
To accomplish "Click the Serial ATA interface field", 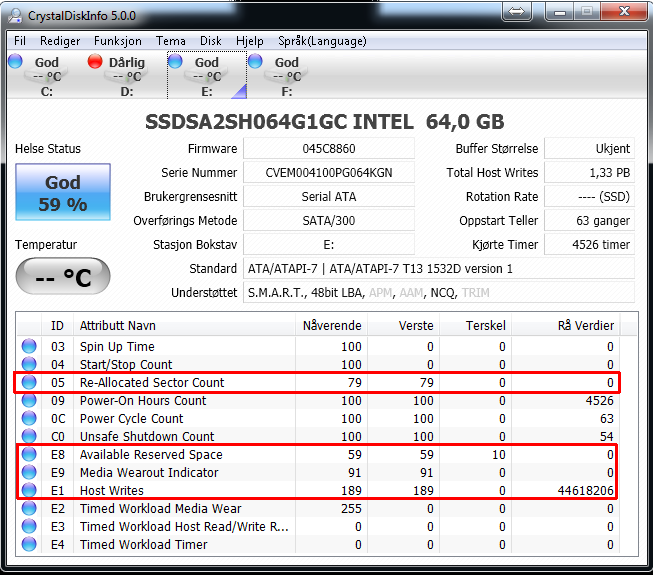I will tap(329, 197).
